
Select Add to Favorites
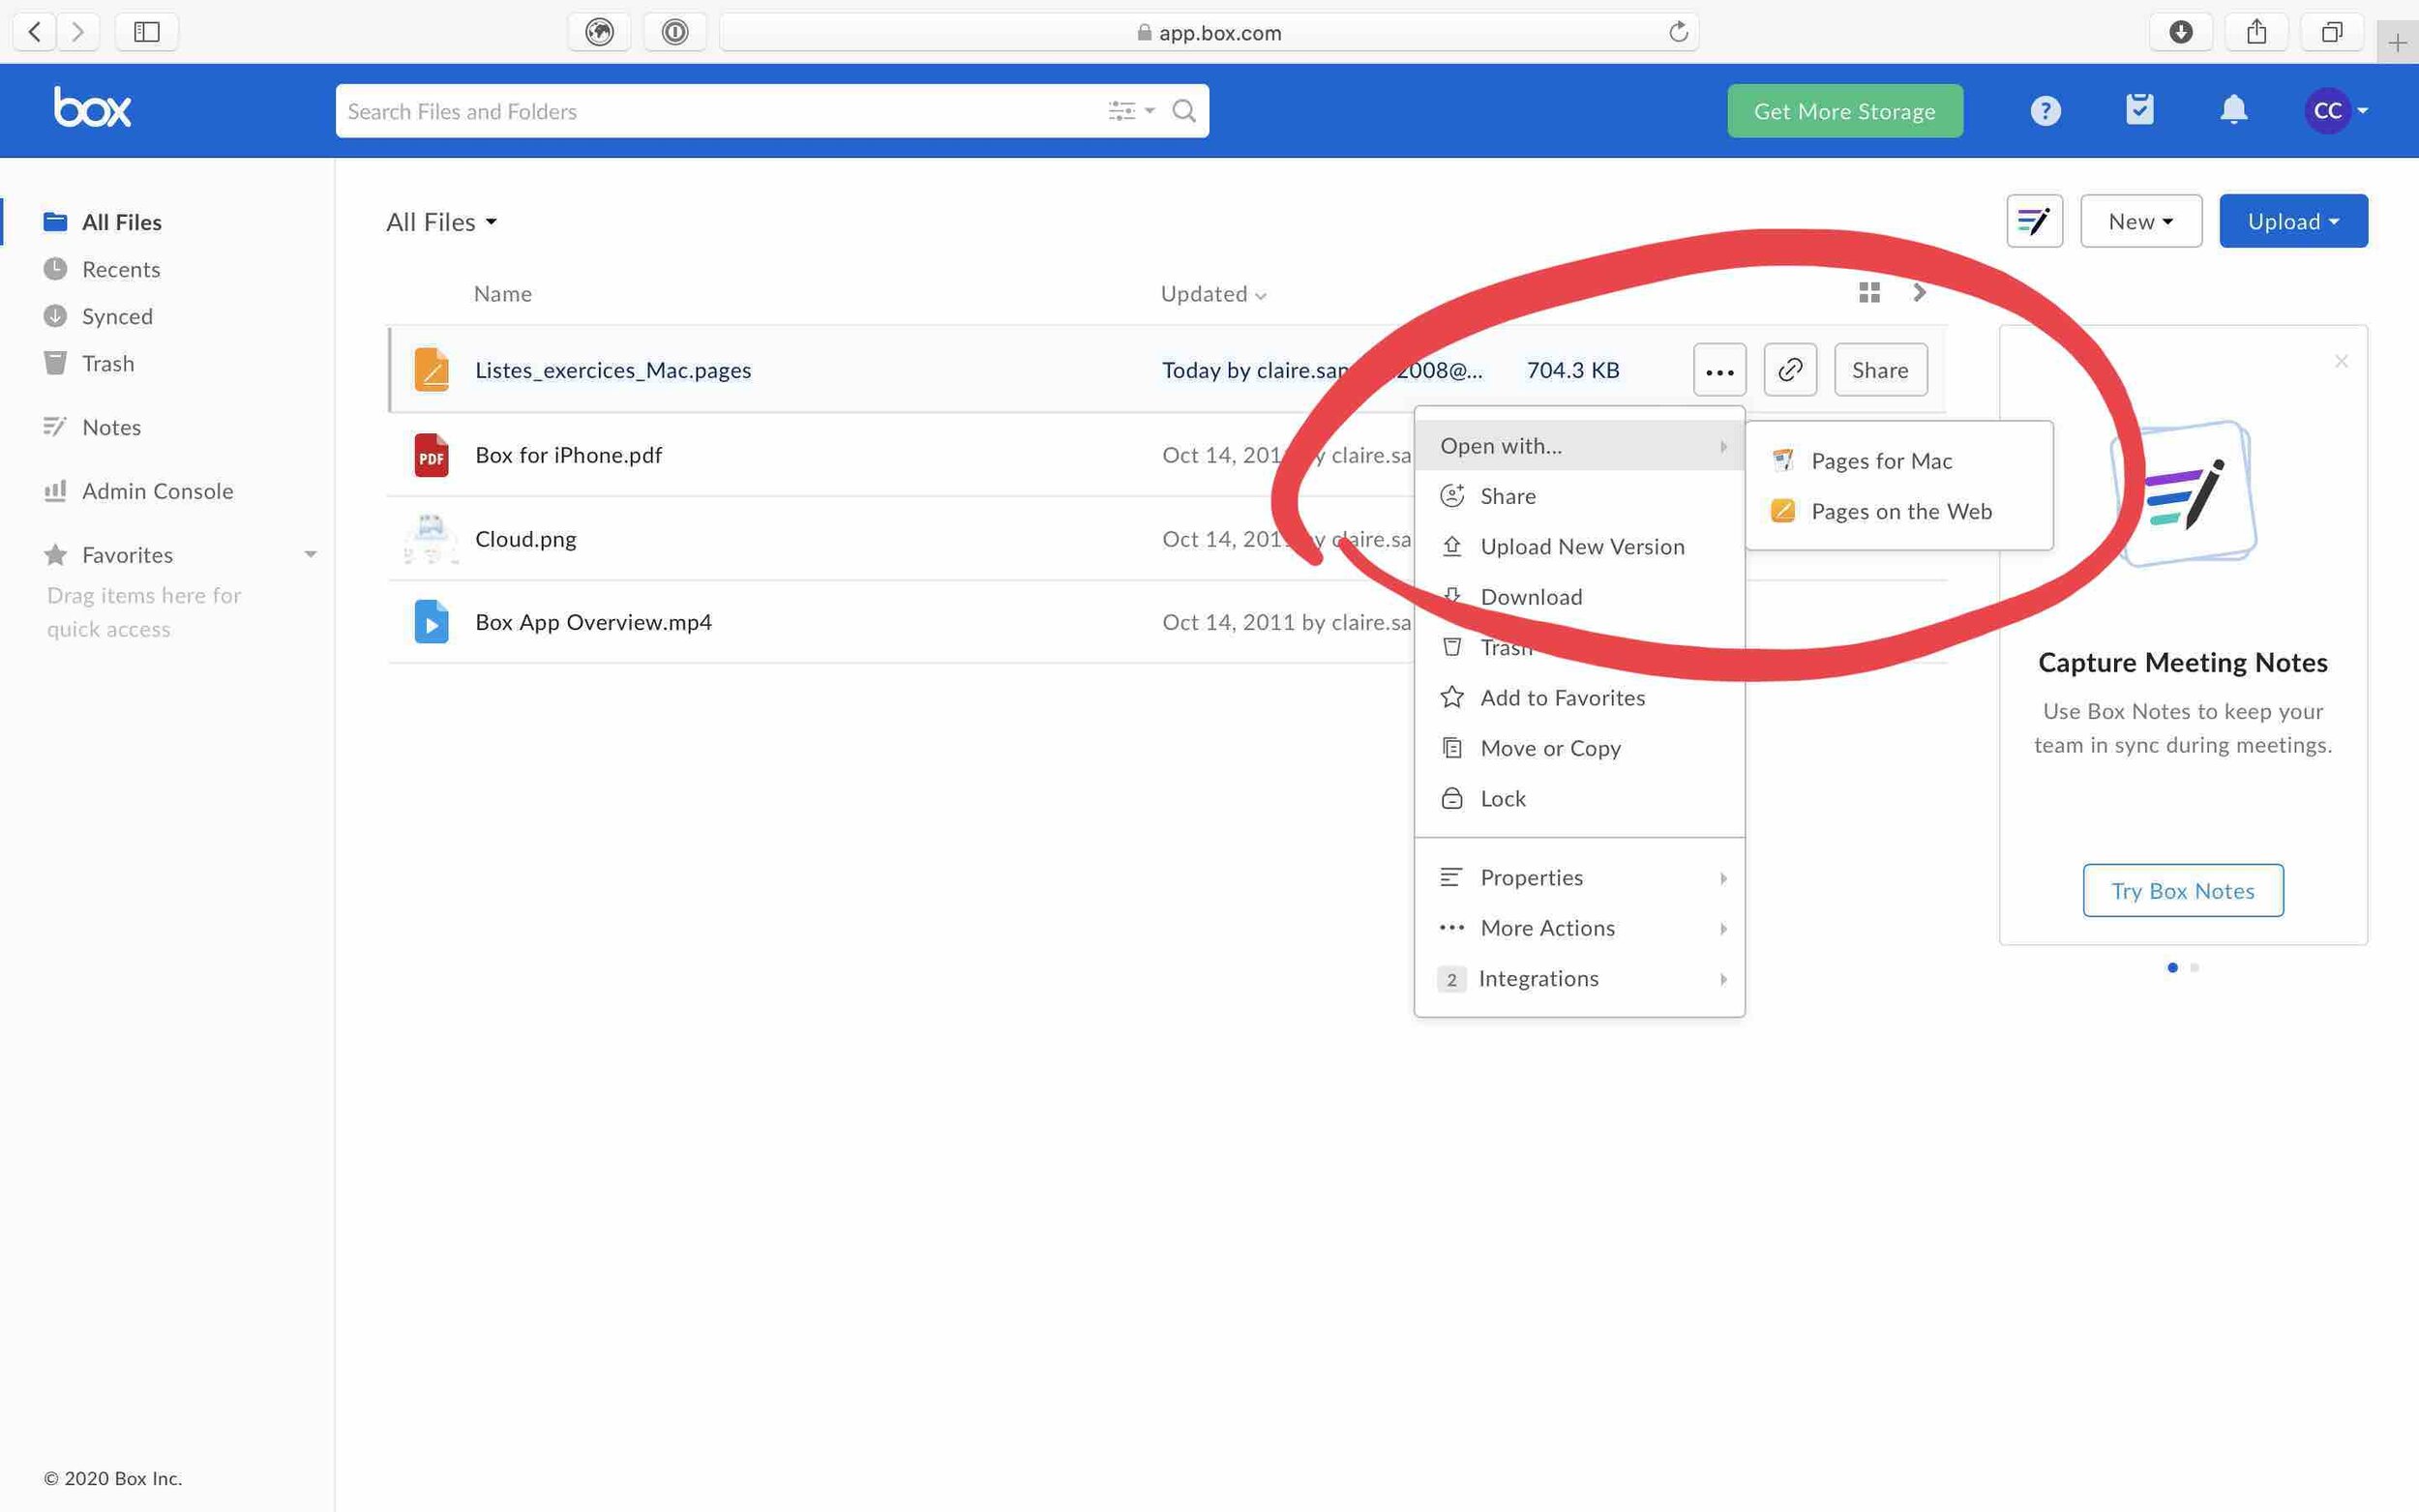[x=1579, y=698]
